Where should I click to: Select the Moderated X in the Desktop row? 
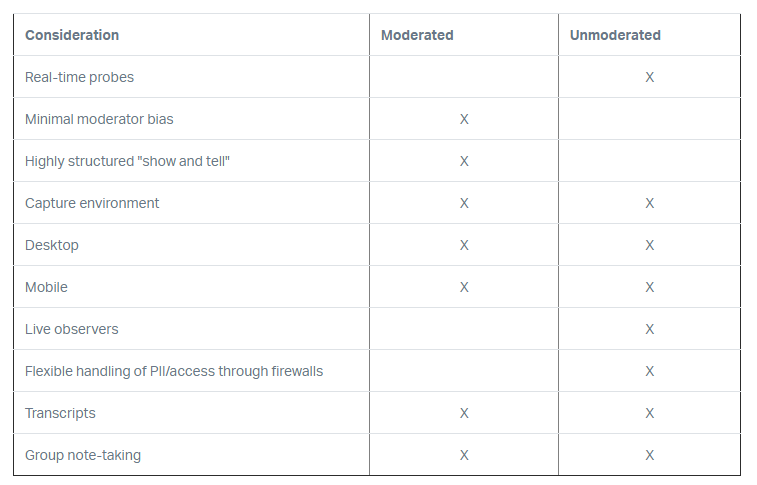(464, 245)
